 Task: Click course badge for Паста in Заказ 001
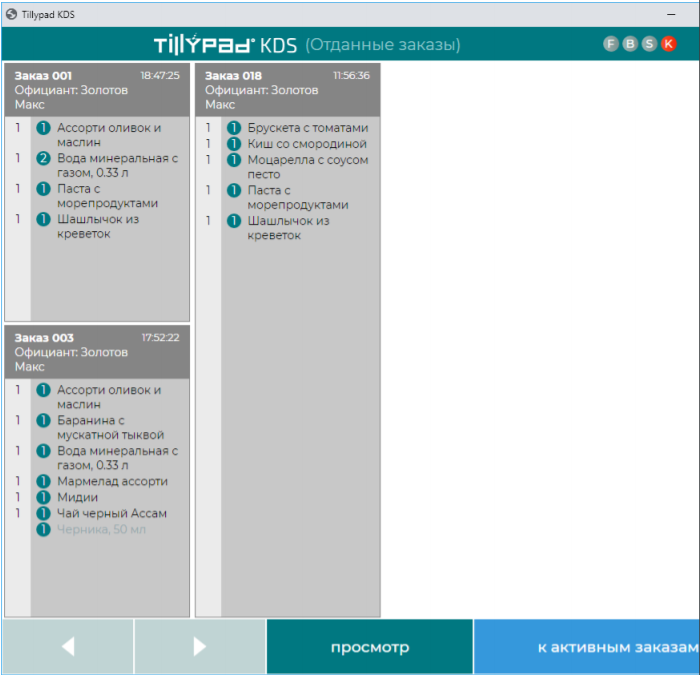click(43, 188)
